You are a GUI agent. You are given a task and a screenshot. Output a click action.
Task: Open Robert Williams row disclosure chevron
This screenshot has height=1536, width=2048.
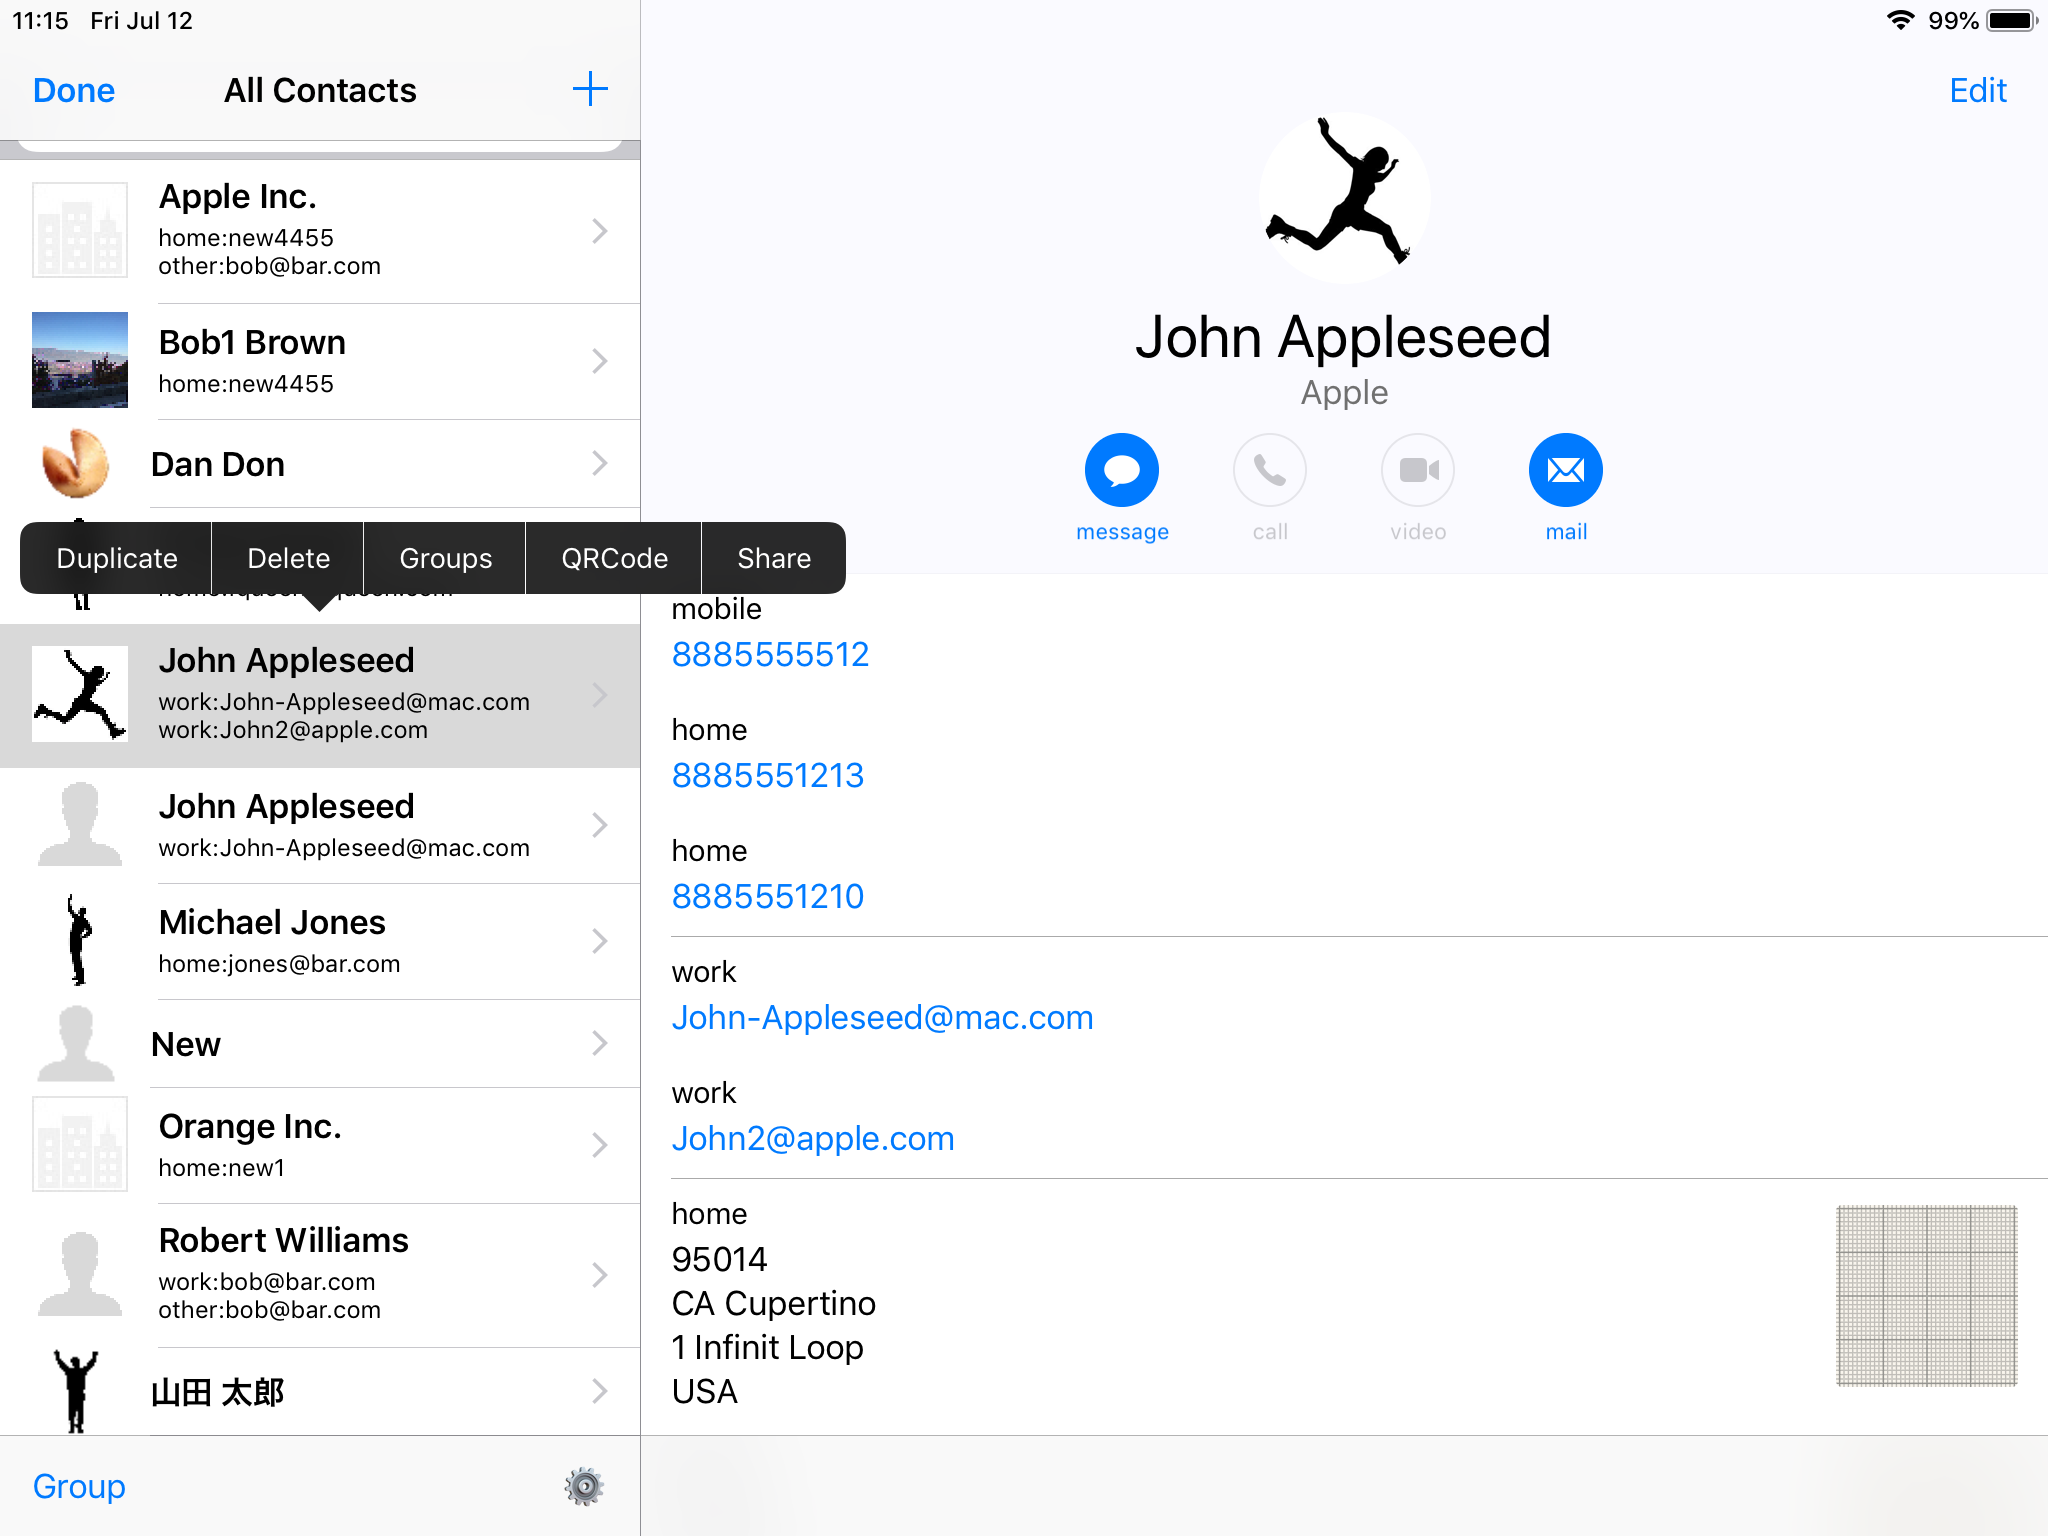600,1275
